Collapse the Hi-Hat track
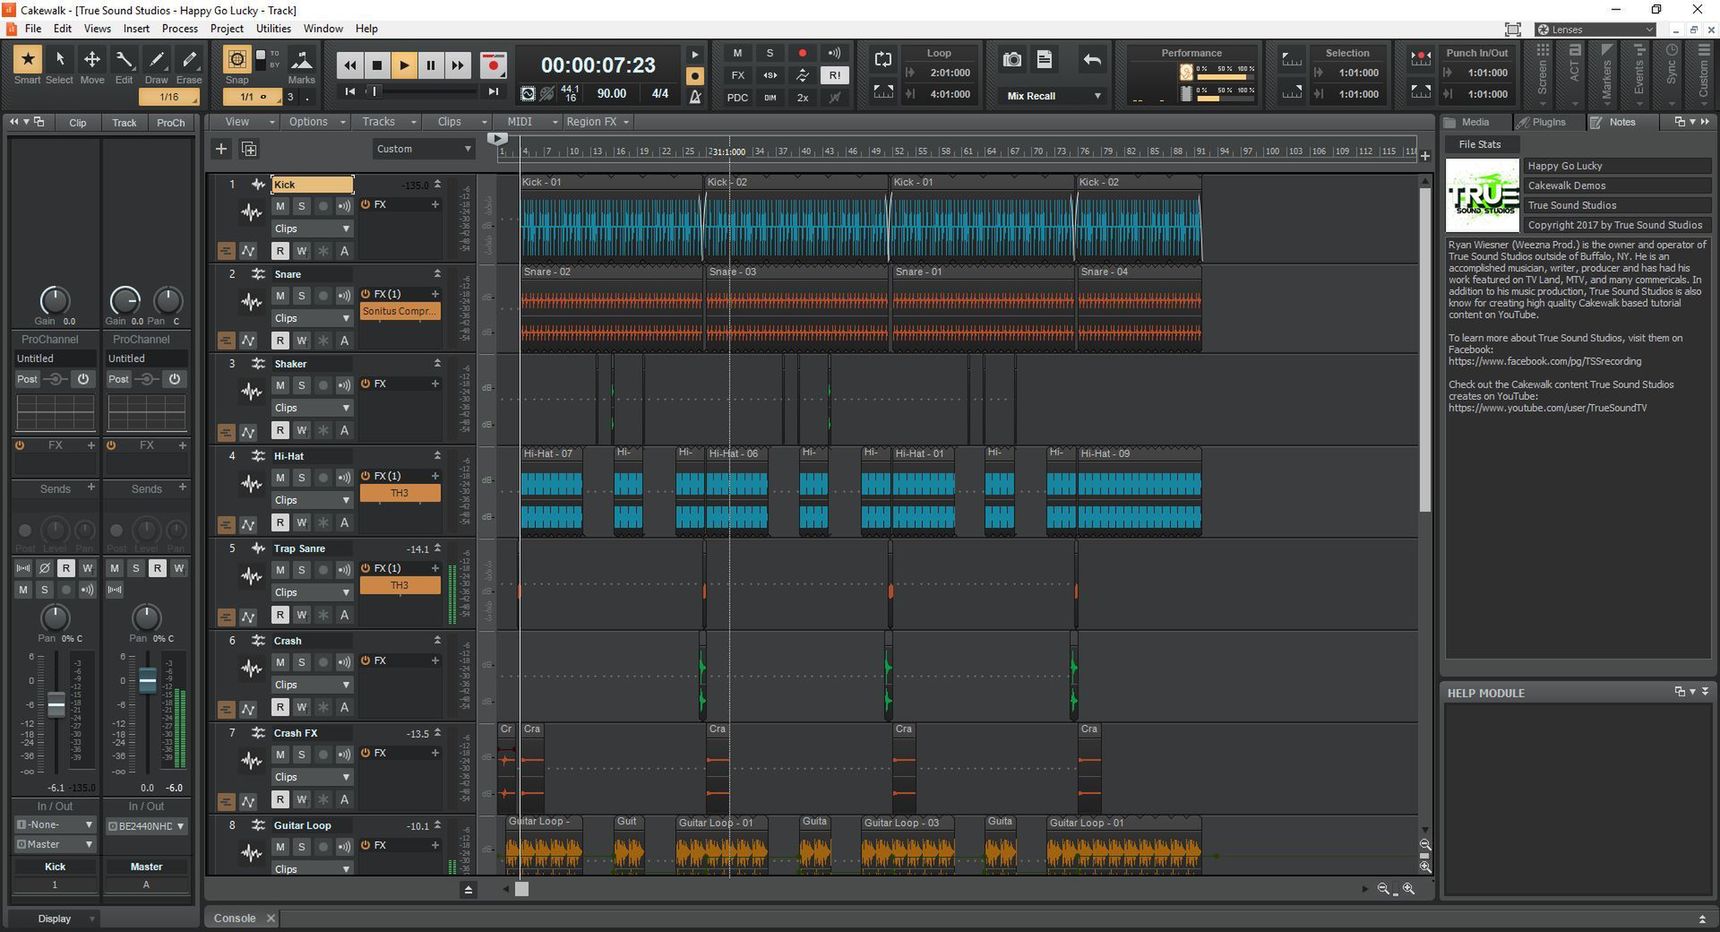The image size is (1720, 932). 437,456
